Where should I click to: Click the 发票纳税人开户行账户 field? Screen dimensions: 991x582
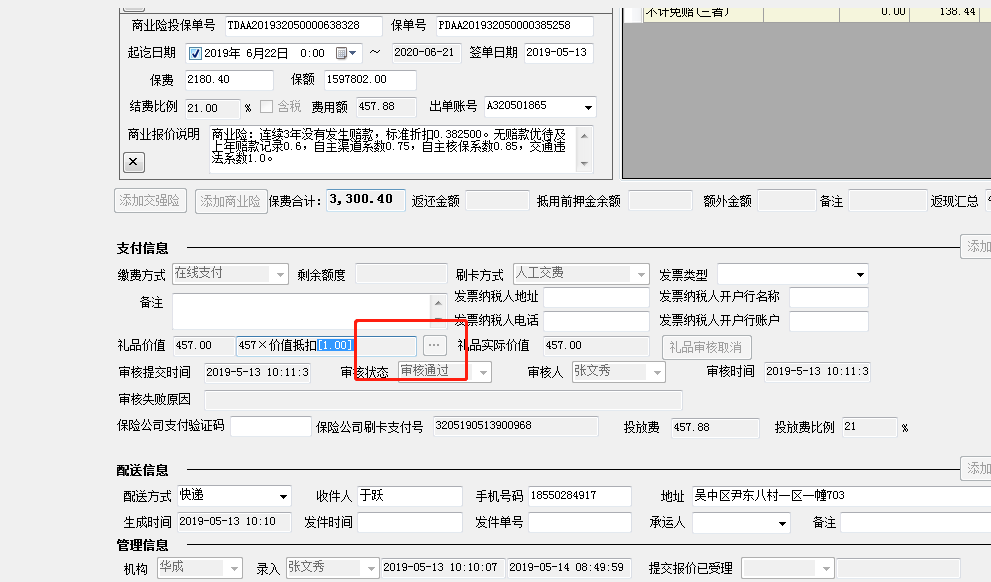(x=829, y=321)
